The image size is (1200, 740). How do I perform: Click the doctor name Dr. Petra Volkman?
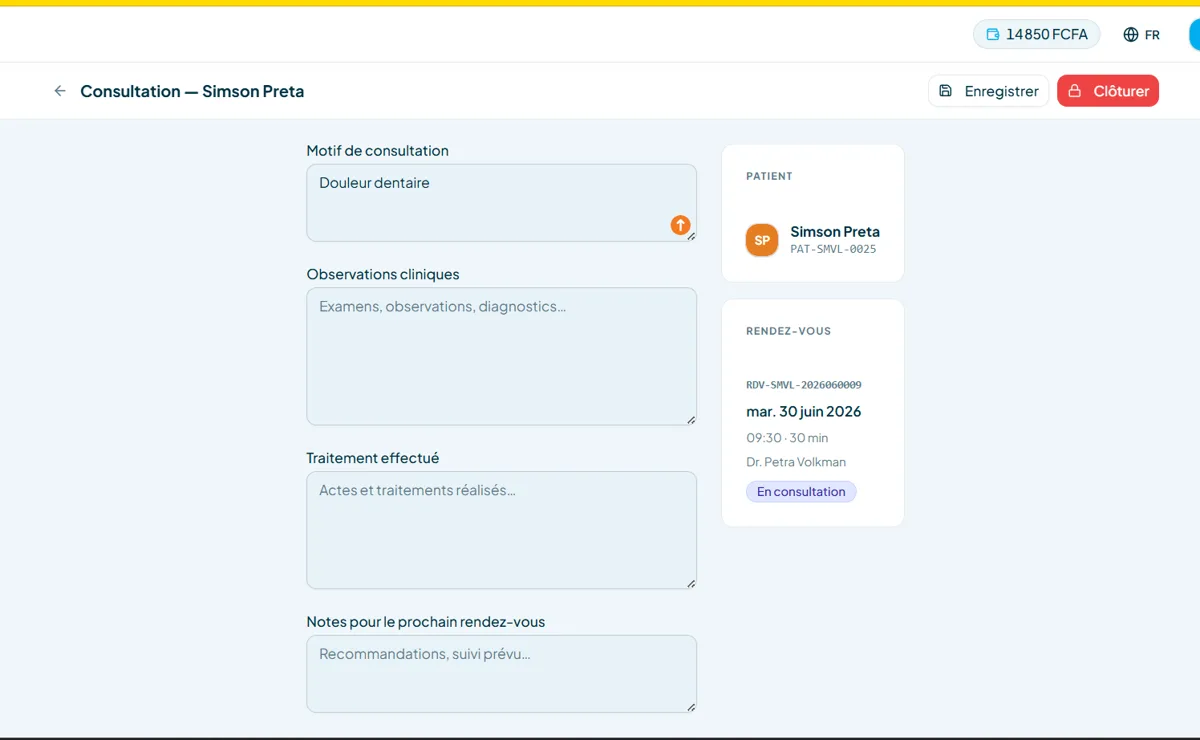[x=796, y=462]
